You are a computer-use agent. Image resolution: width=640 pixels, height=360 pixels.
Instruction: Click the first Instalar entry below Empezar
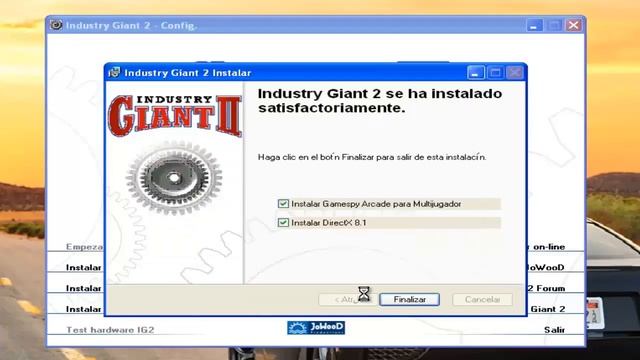(84, 267)
